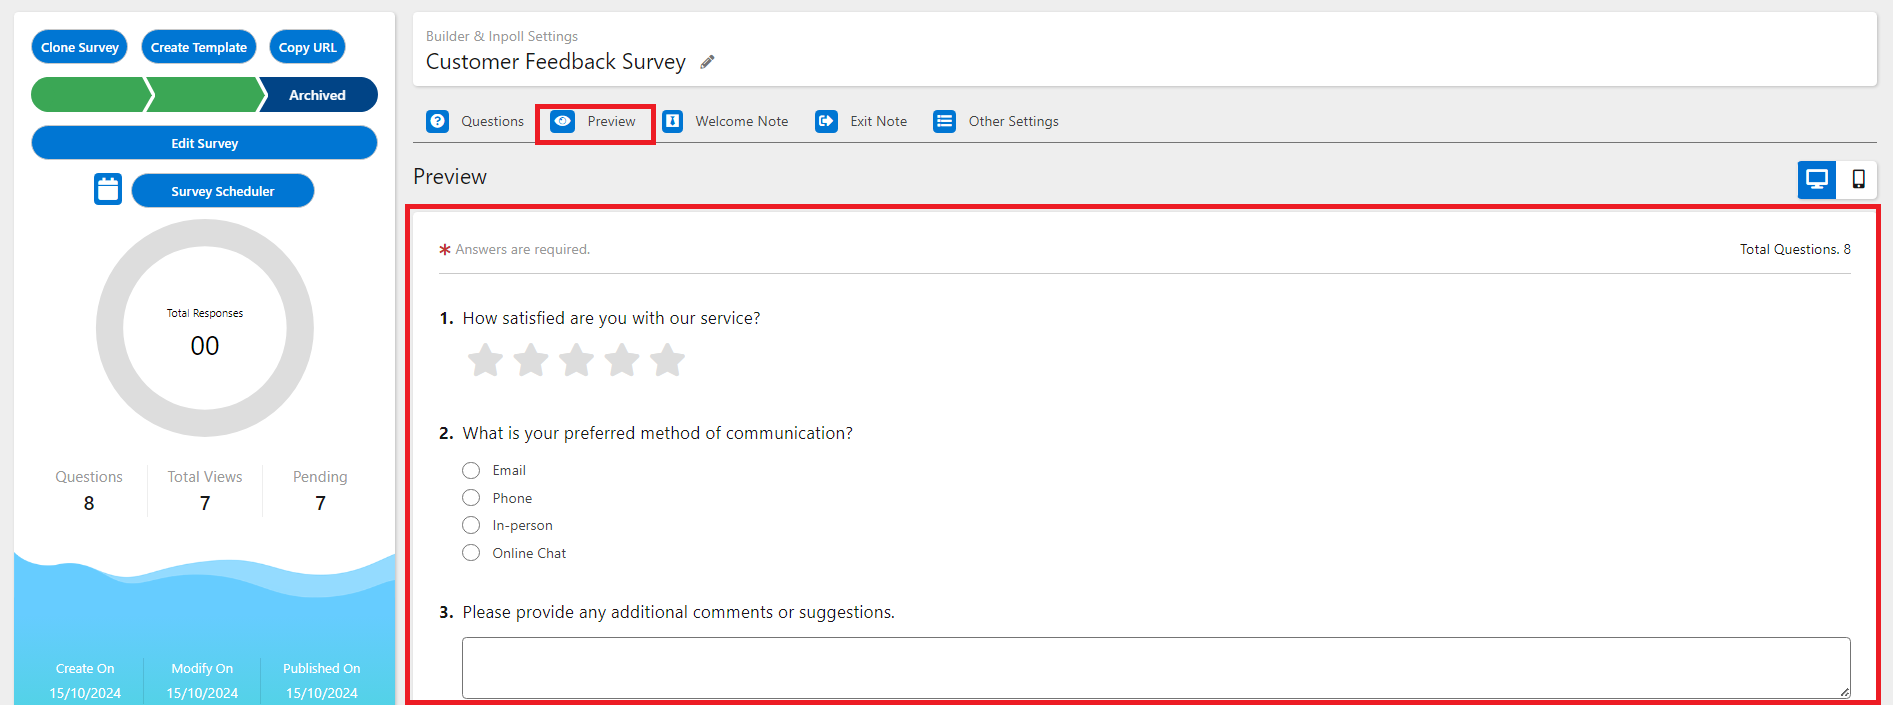Click the Exit Note arrow icon
The image size is (1893, 705).
826,121
